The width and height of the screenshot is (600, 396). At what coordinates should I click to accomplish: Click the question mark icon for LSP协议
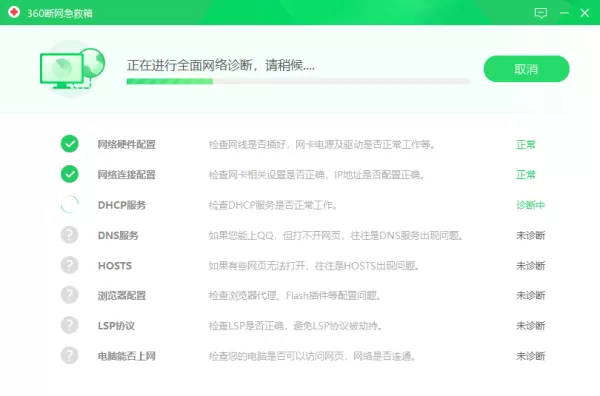click(x=70, y=325)
